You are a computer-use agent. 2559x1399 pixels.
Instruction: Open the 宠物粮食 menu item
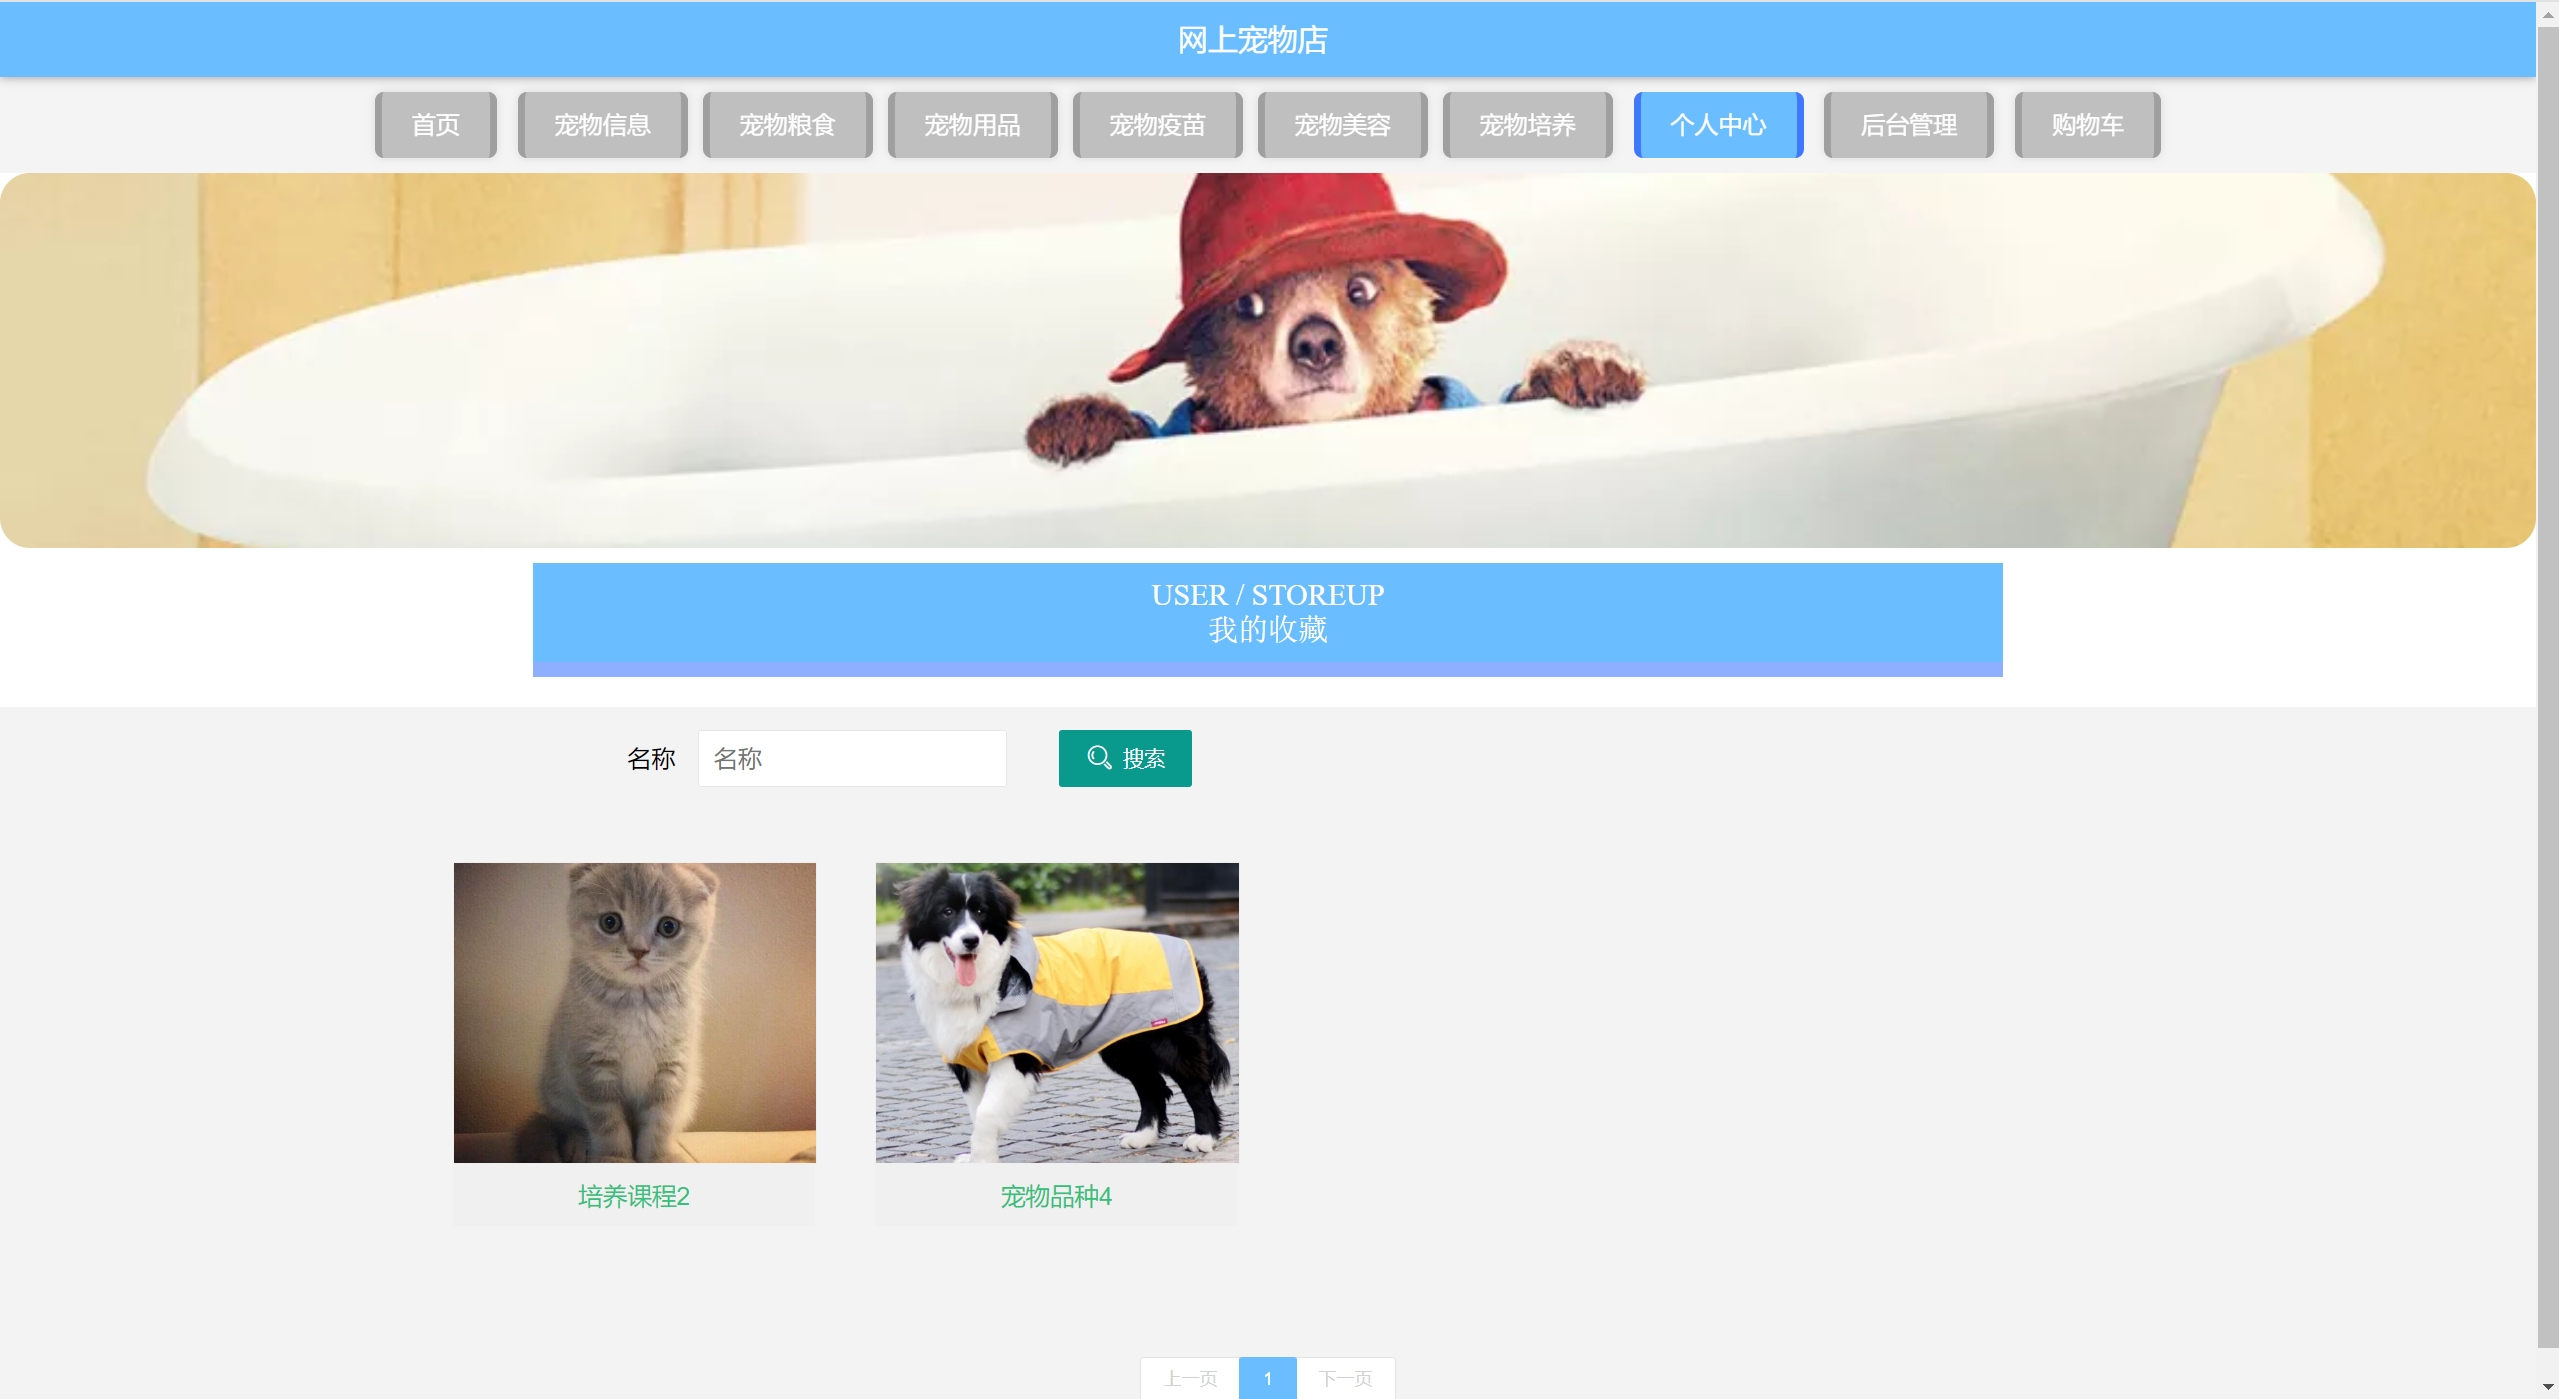[x=787, y=125]
